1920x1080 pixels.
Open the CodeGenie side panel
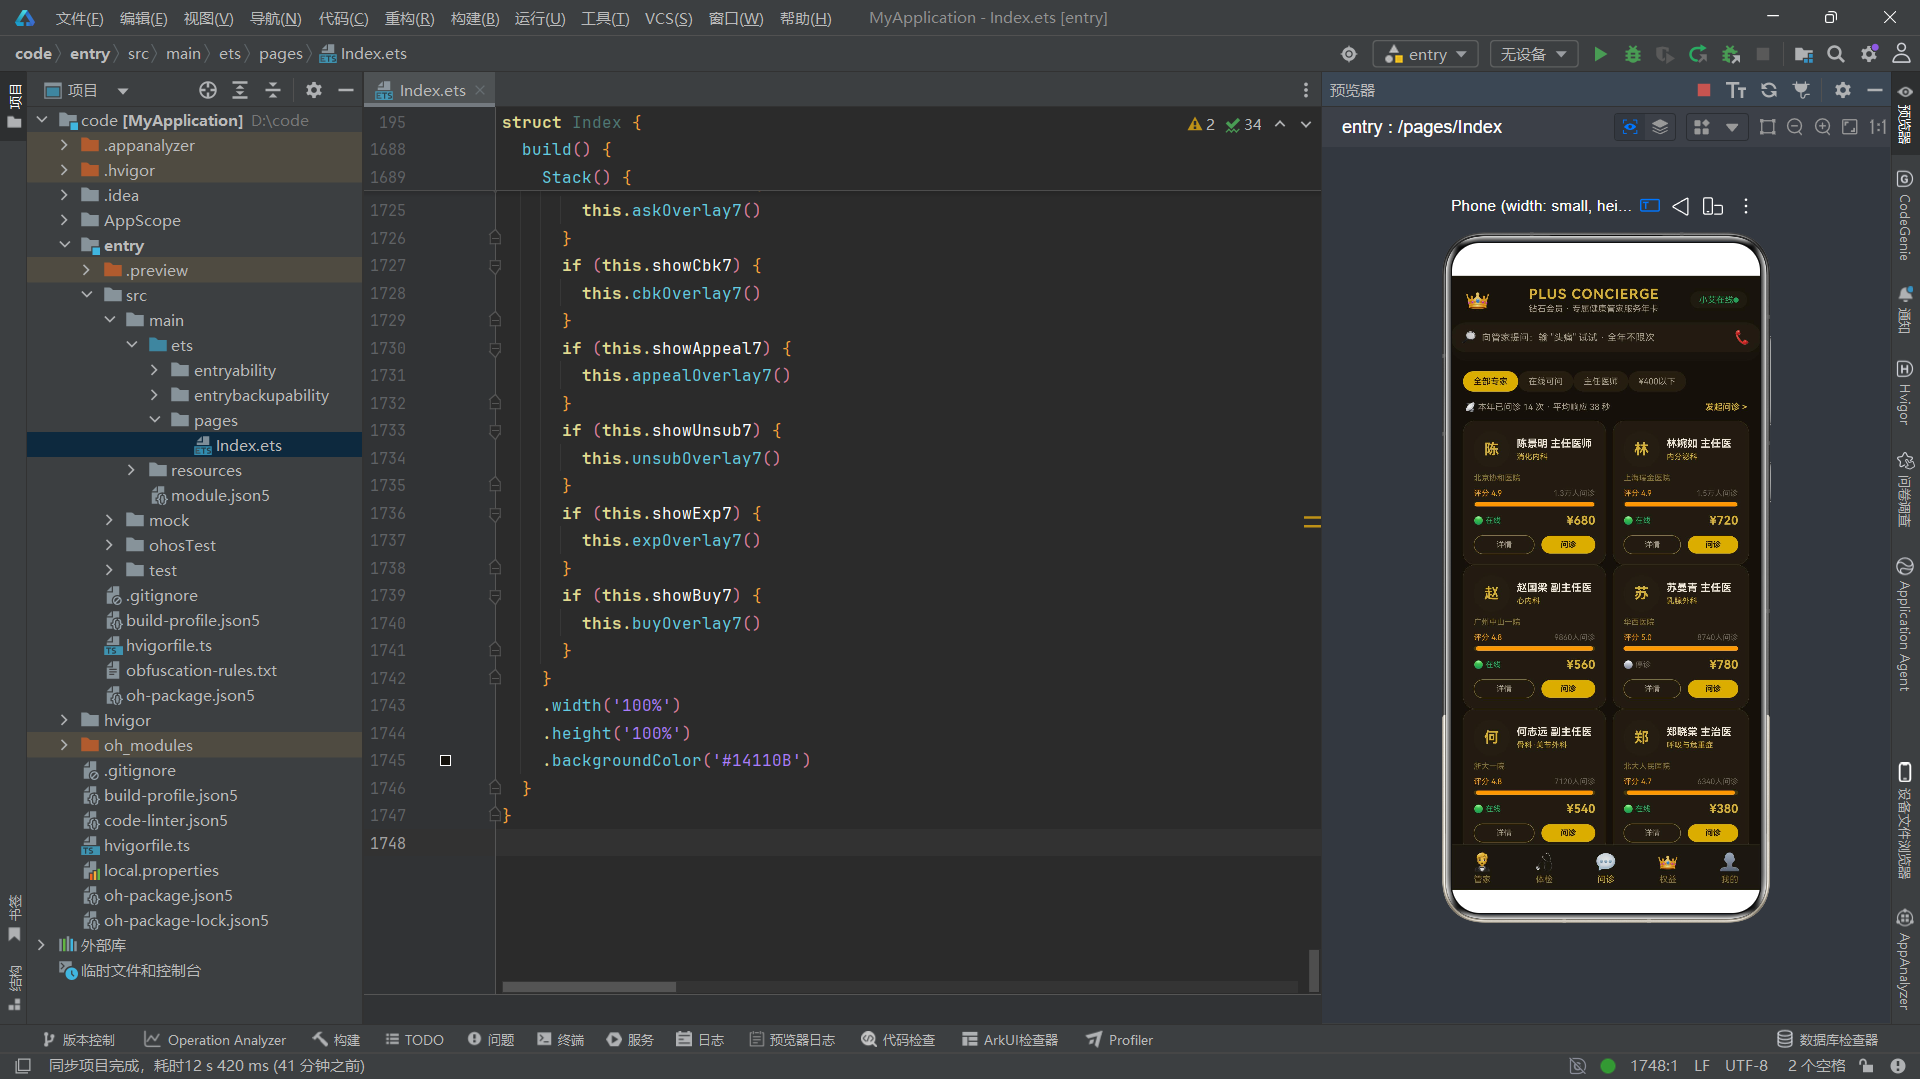1904,216
